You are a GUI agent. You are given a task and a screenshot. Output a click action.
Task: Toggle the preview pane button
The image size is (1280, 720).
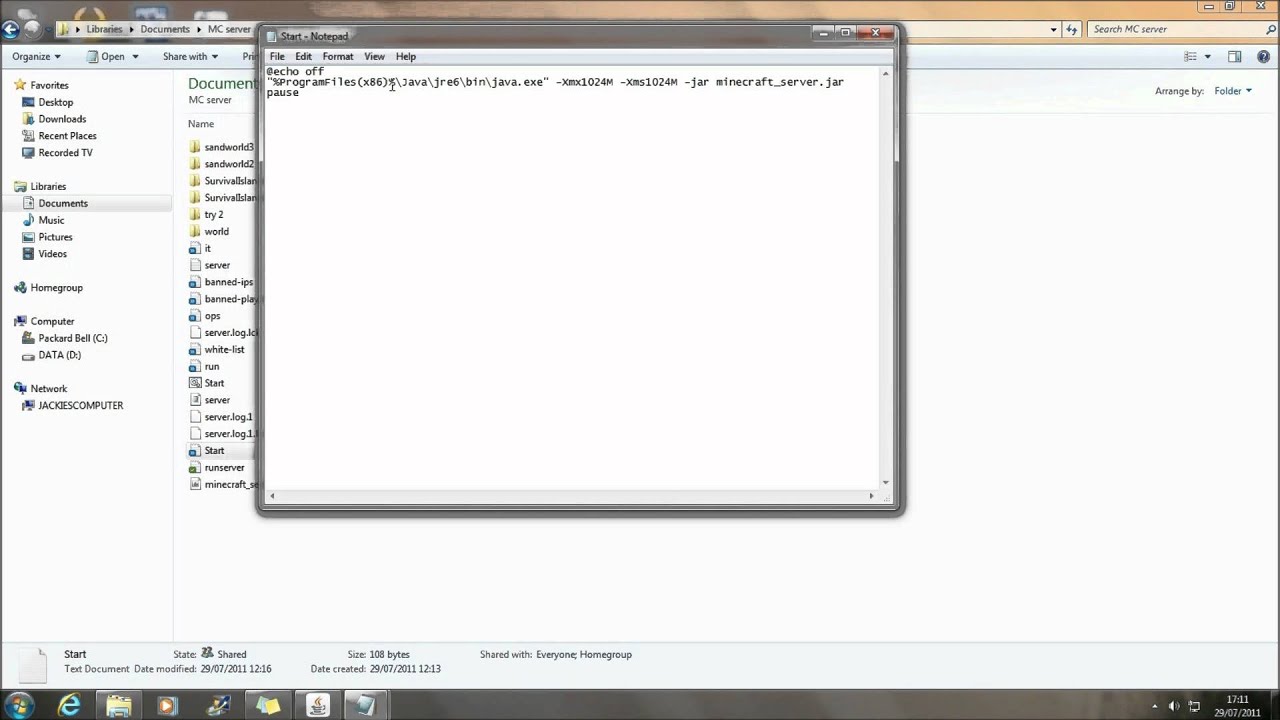coord(1235,57)
